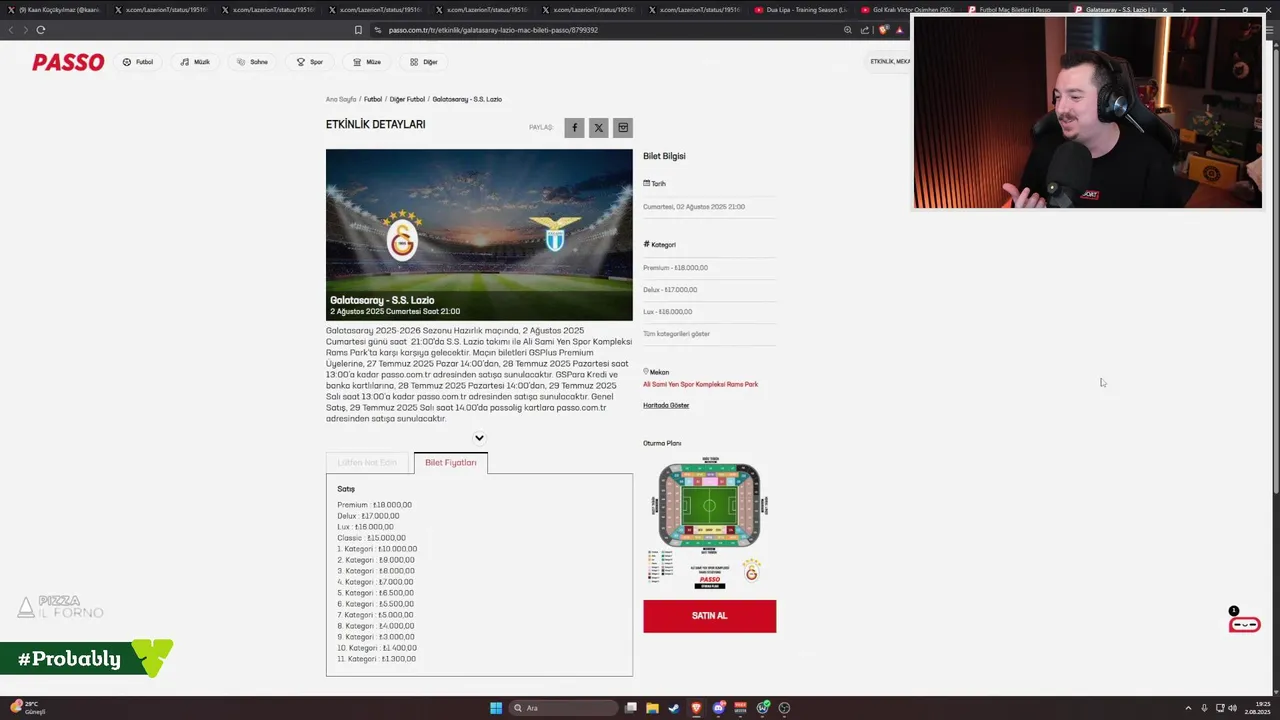The image size is (1280, 720).
Task: Click the PASSO logo
Action: 68,62
